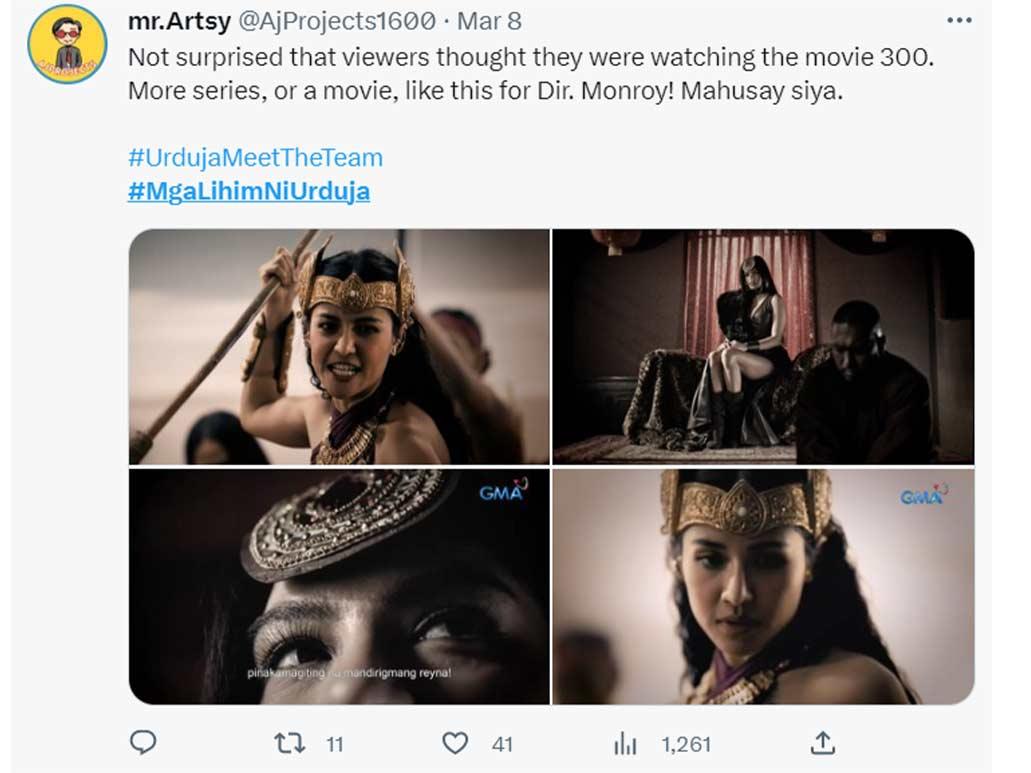Click the retweet count of 11

[334, 743]
